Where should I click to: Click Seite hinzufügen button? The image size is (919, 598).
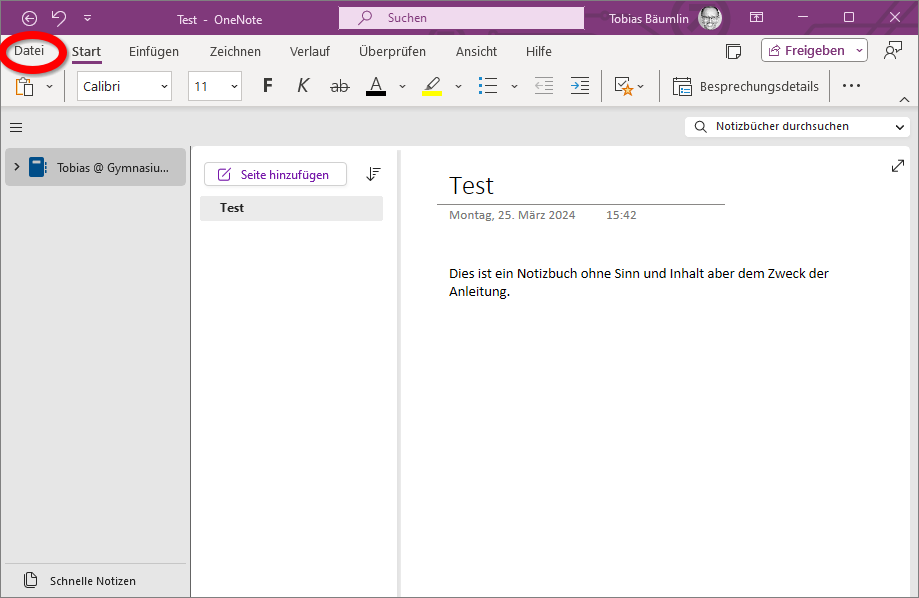click(275, 175)
